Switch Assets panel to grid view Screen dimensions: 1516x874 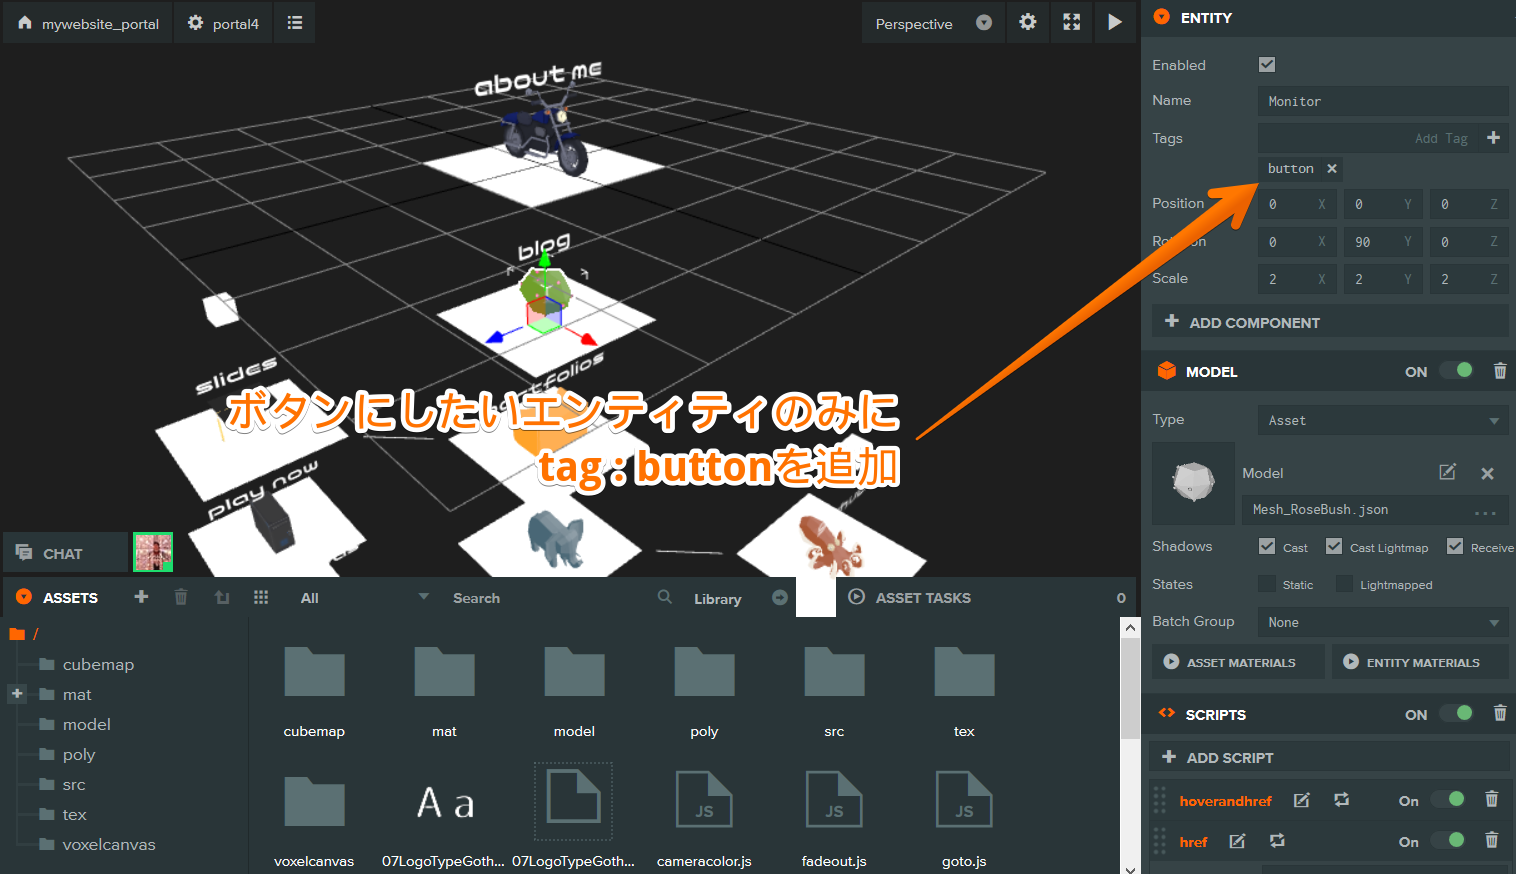261,597
